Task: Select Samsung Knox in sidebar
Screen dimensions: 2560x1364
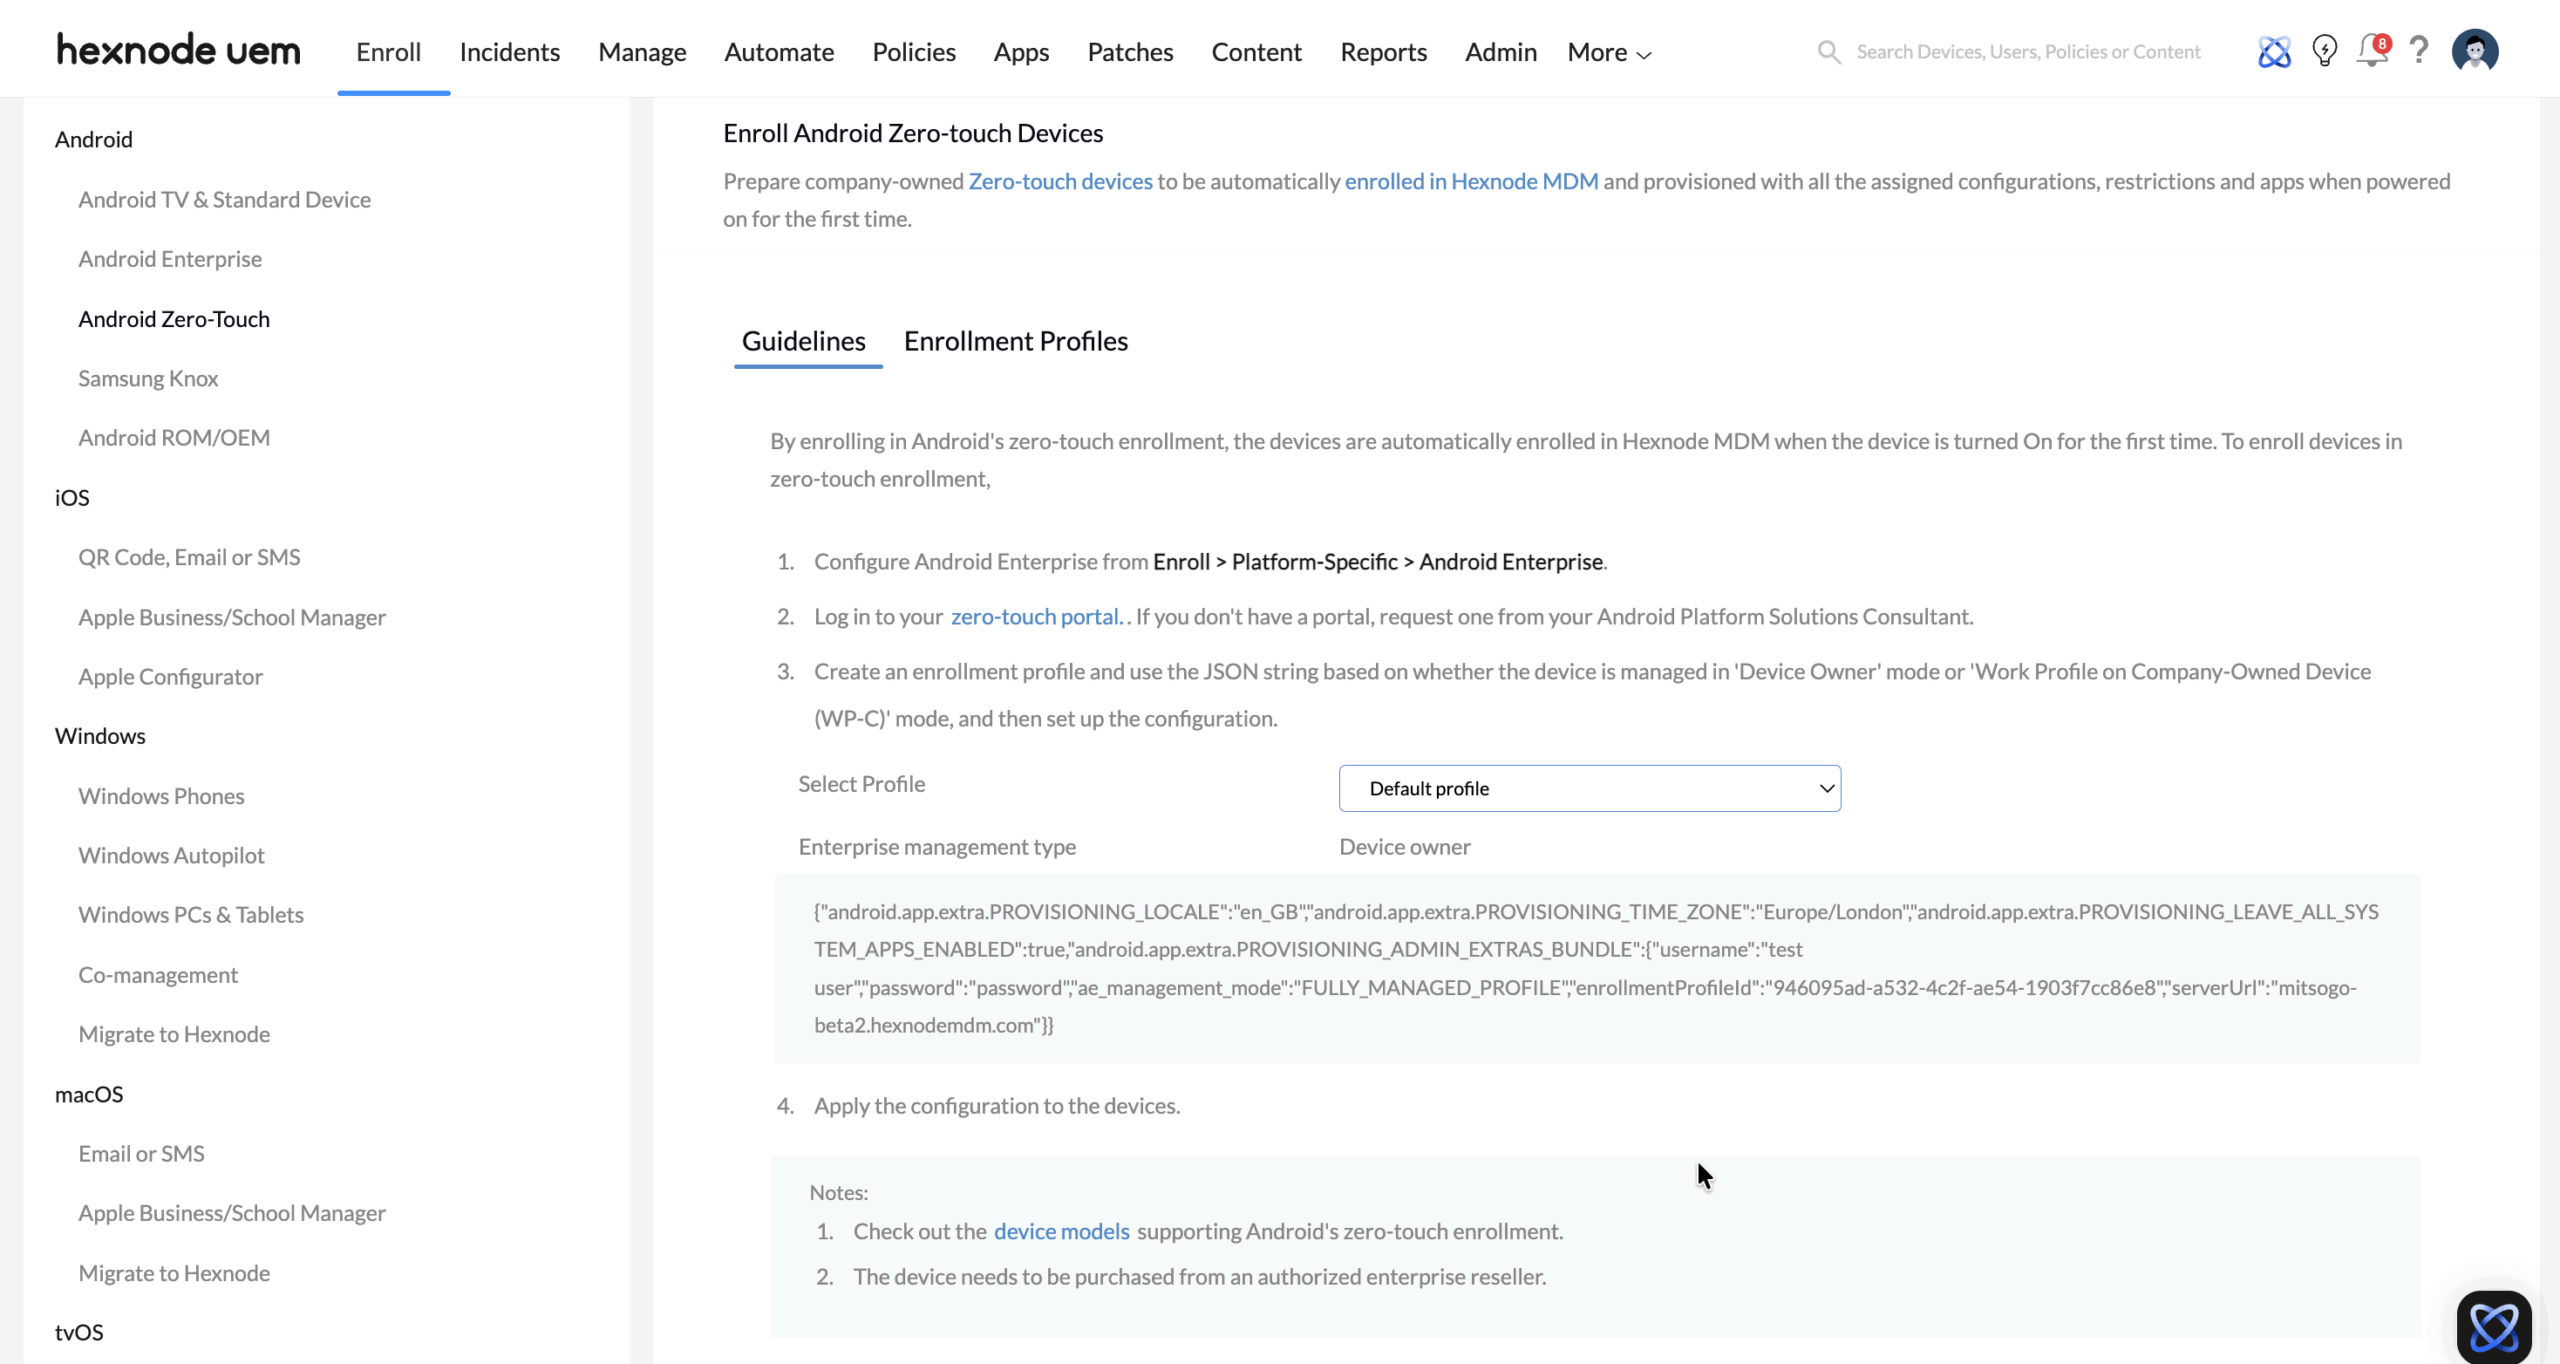Action: point(148,378)
